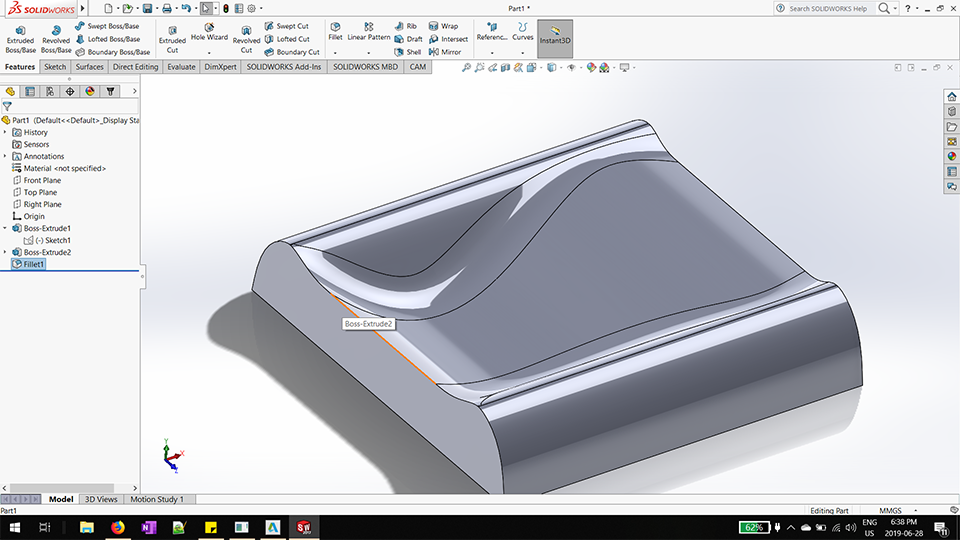960x540 pixels.
Task: Click Lofted Cut
Action: pyautogui.click(x=287, y=39)
